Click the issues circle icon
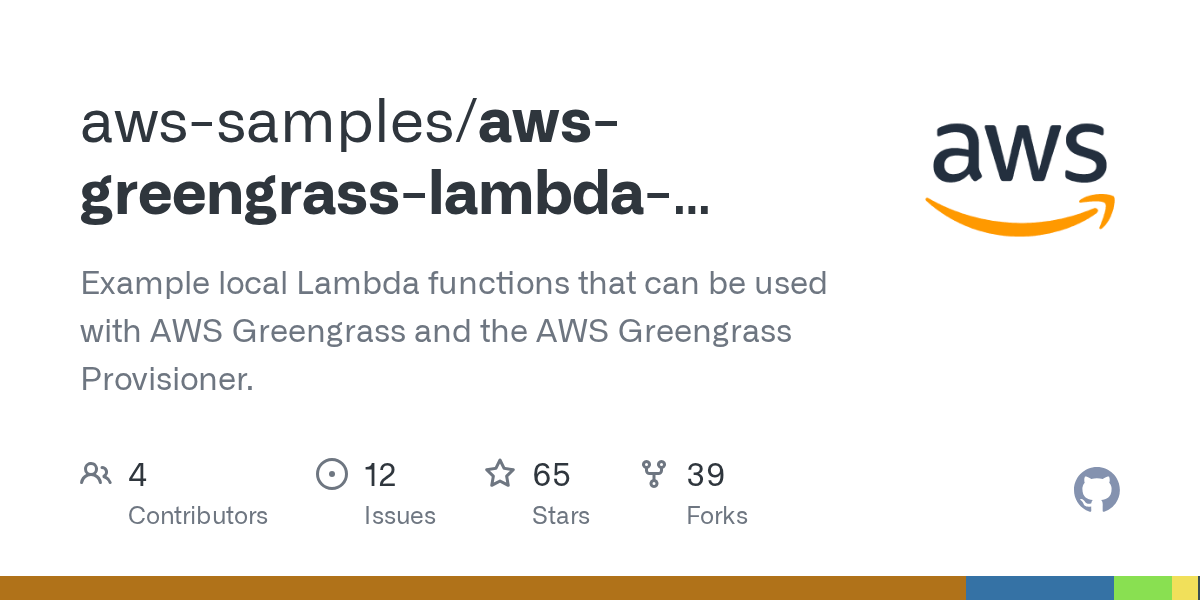This screenshot has width=1200, height=600. pos(331,474)
